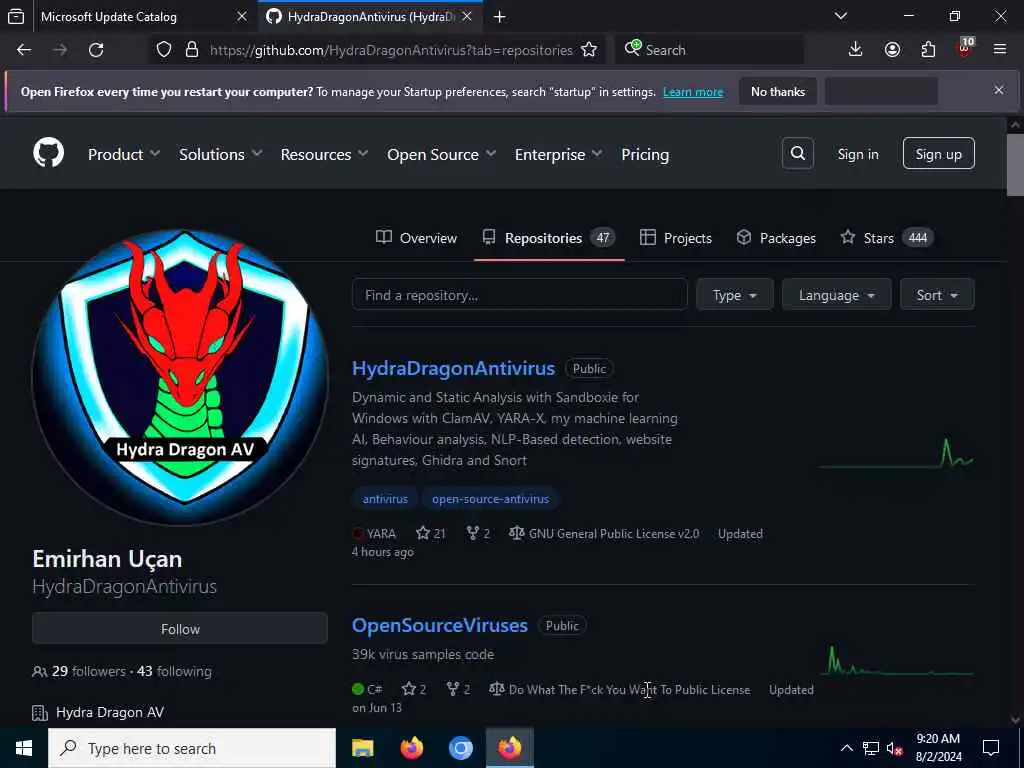The height and width of the screenshot is (768, 1024).
Task: Expand the Product menu
Action: coord(124,154)
